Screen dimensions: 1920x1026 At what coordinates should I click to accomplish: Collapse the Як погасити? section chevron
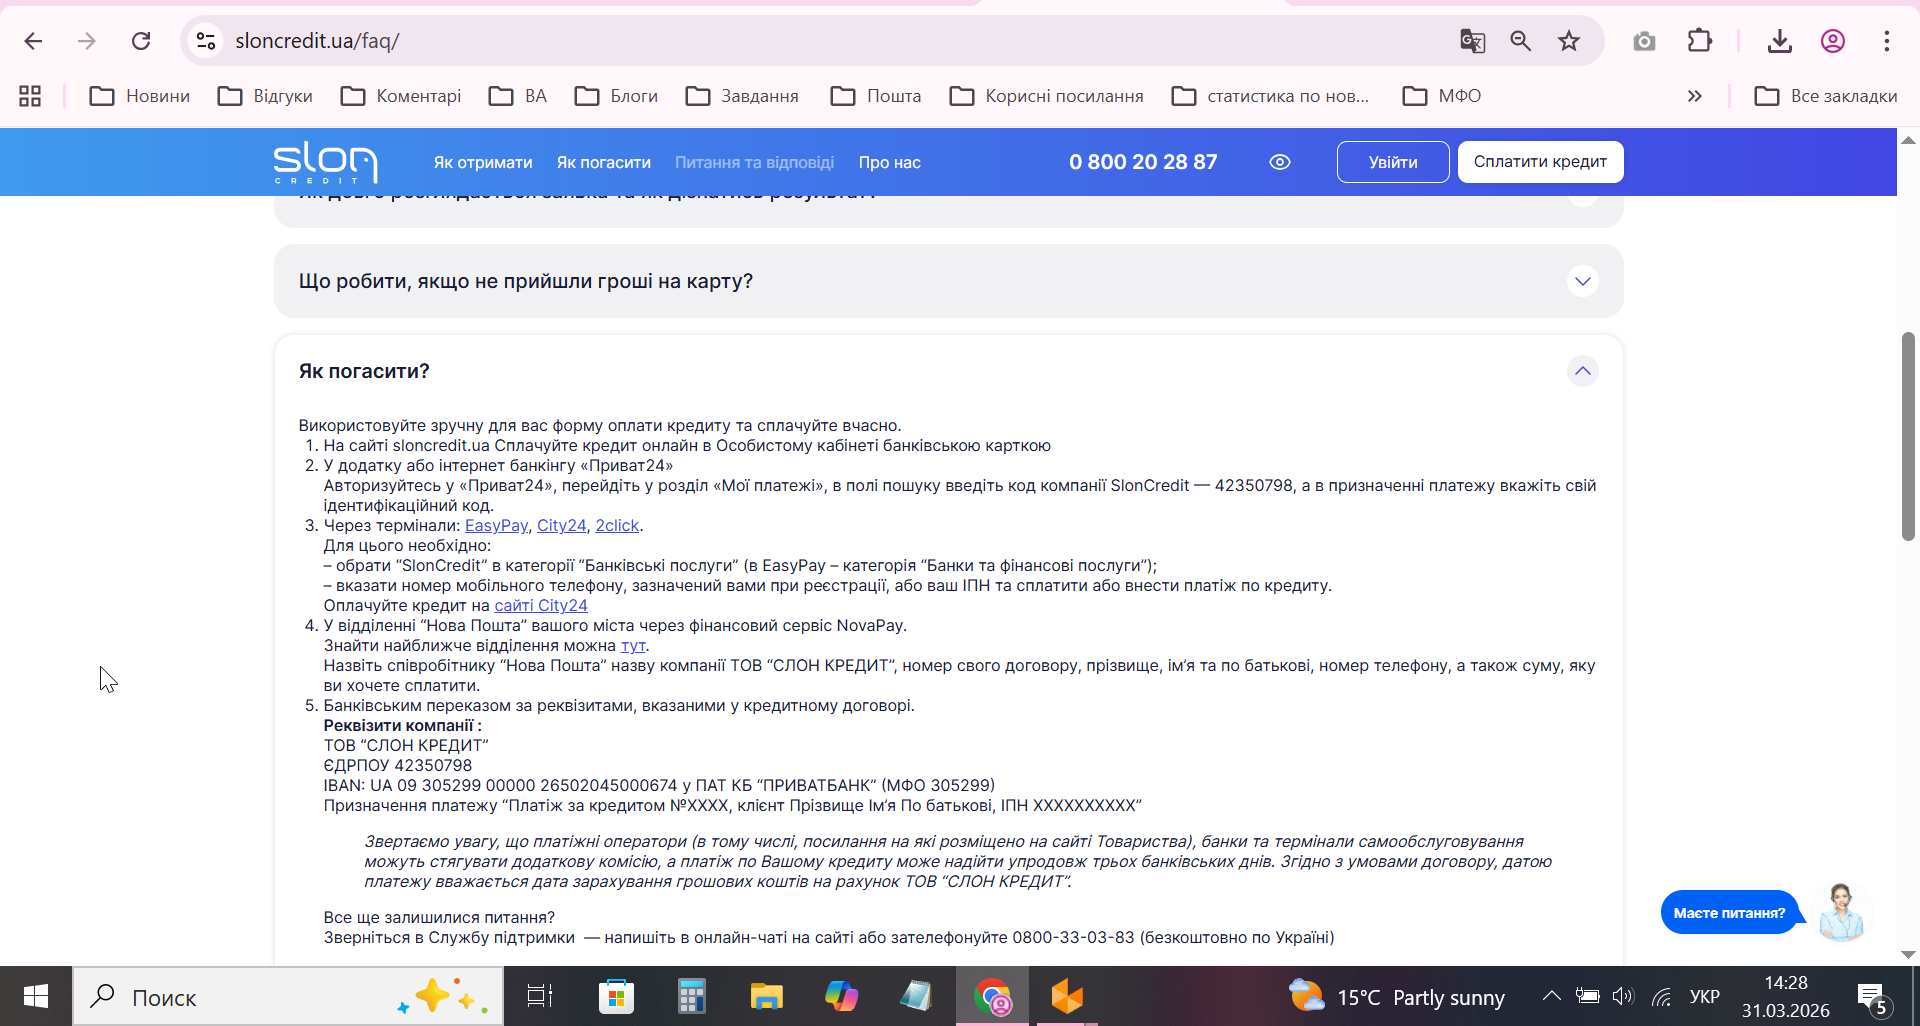pos(1582,371)
